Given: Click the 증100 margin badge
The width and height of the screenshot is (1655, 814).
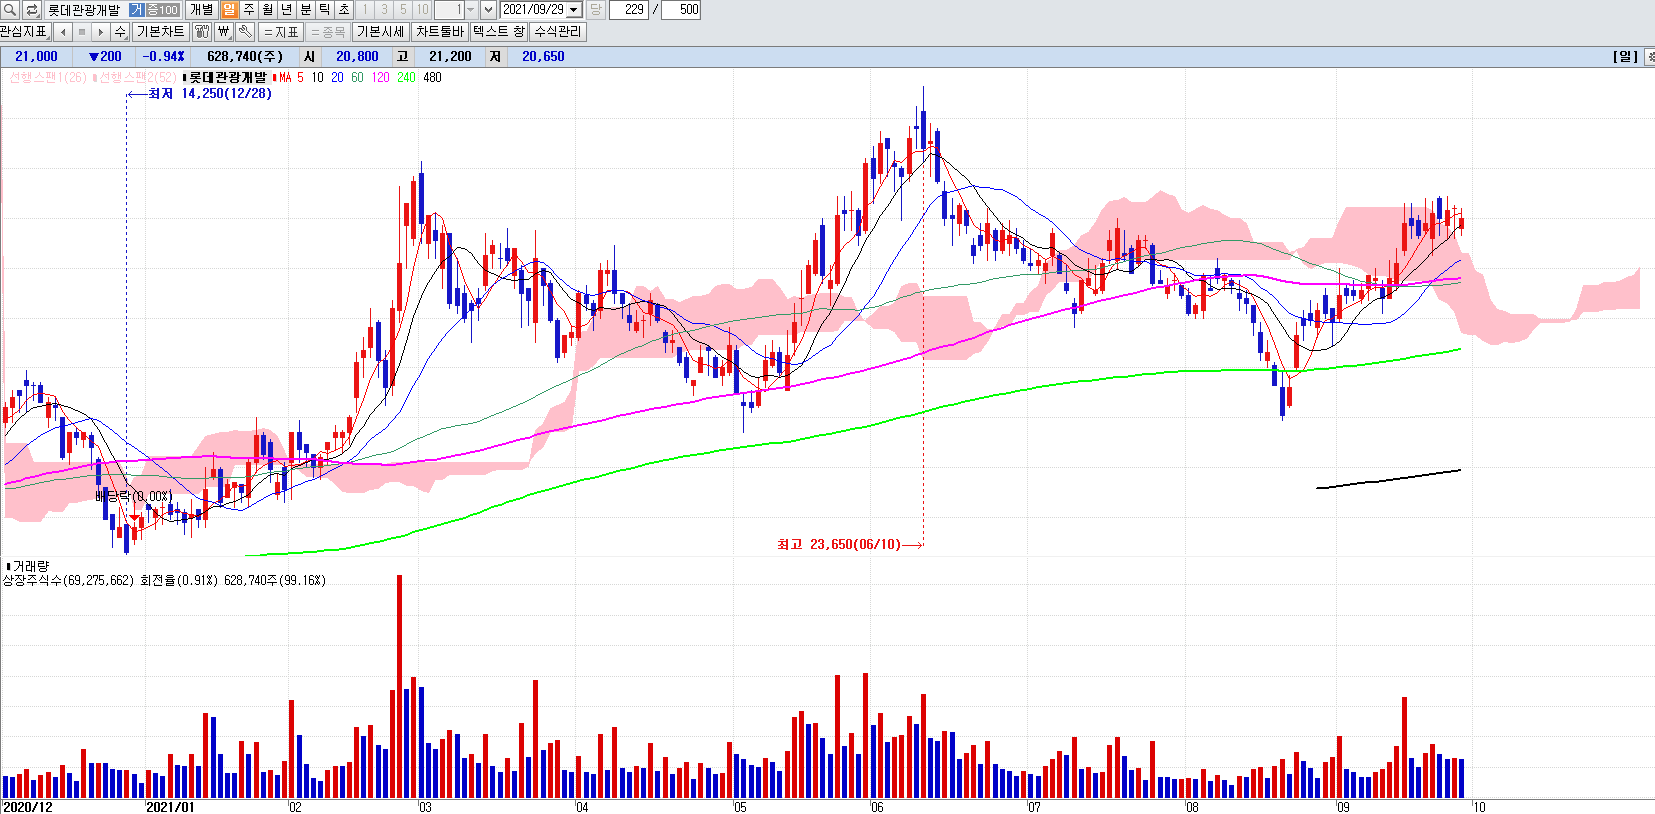Looking at the screenshot, I should [x=163, y=10].
